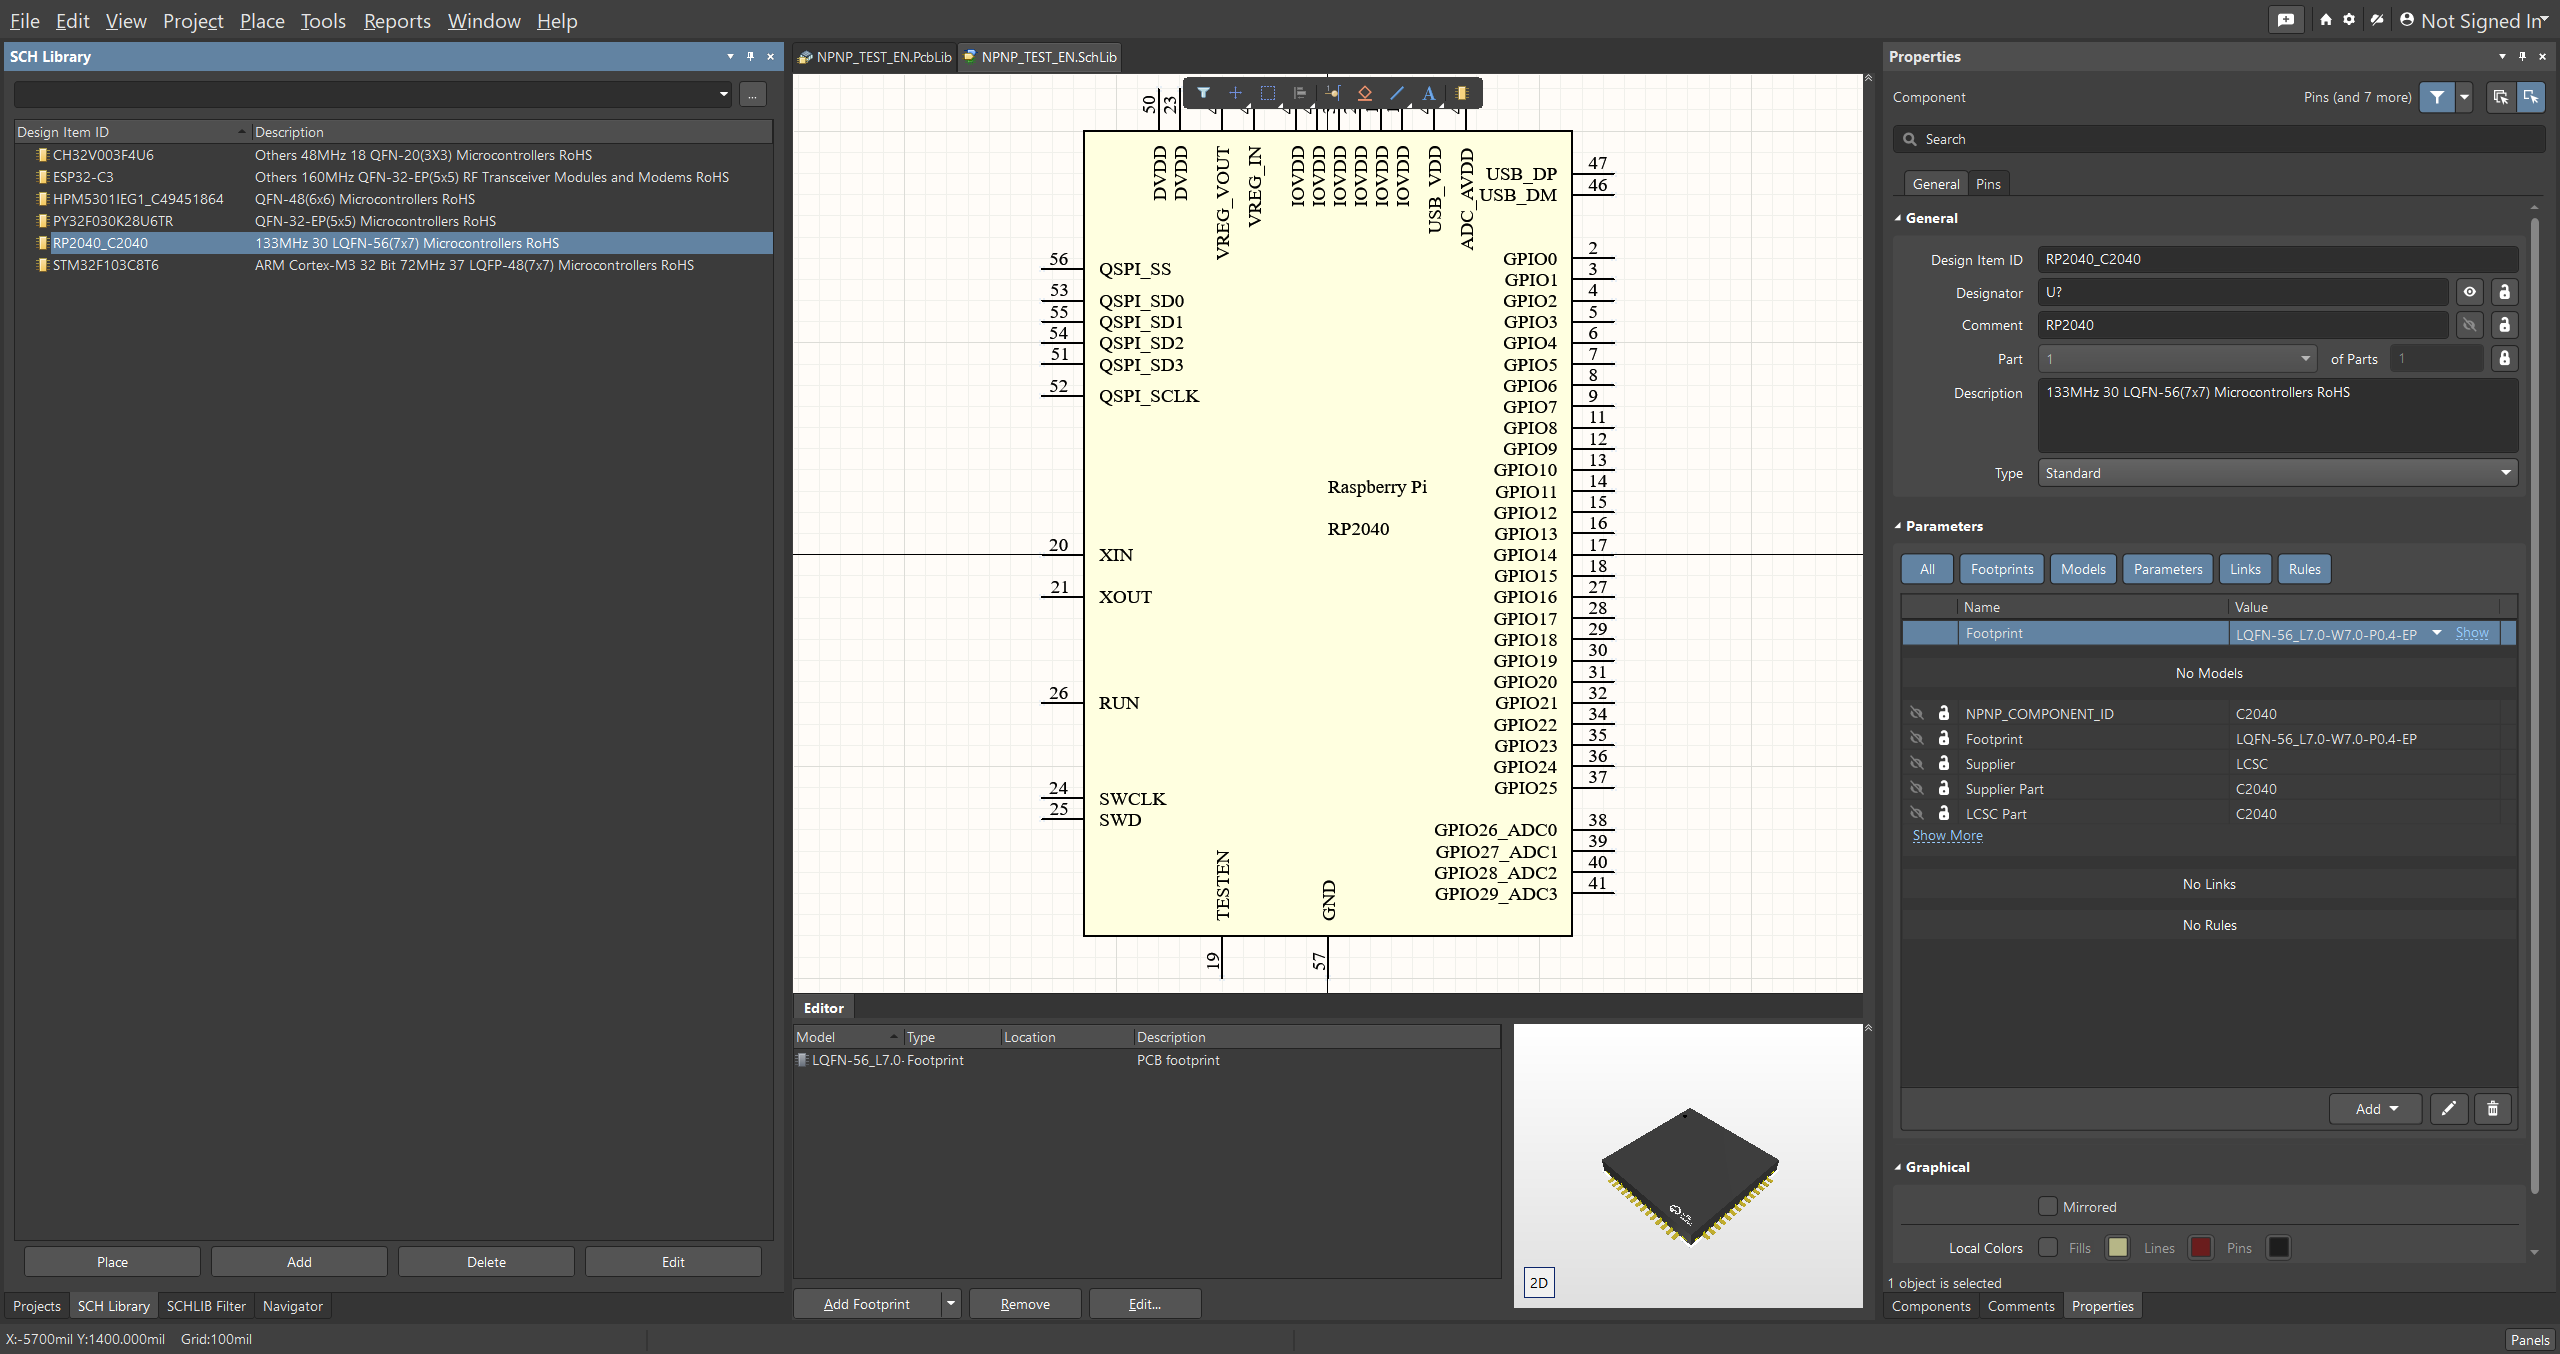Select the Place Text String tool
Viewport: 2560px width, 1354px height.
coord(1429,93)
